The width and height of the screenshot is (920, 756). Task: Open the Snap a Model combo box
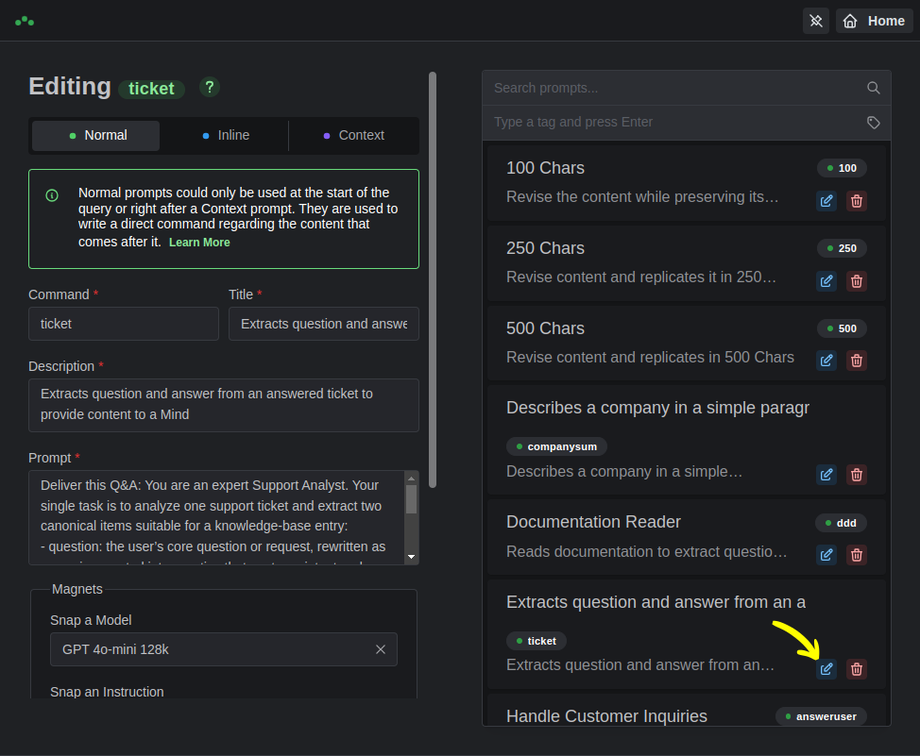[210, 649]
